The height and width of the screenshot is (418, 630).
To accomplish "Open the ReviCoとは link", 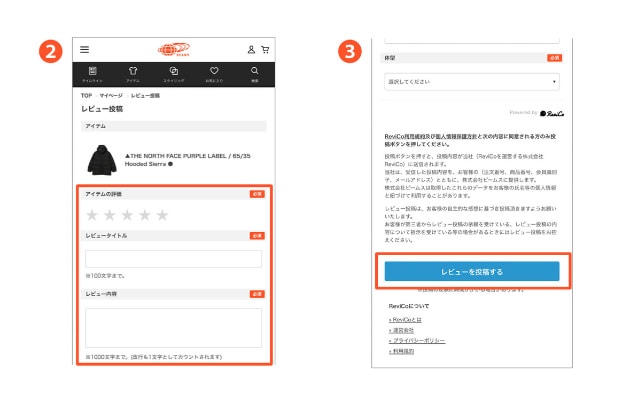I will 405,320.
